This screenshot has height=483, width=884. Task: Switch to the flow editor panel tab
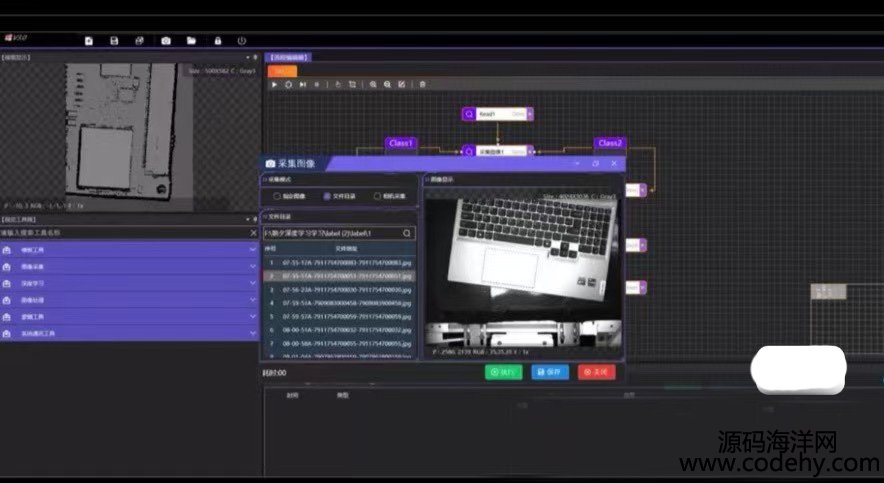(288, 57)
